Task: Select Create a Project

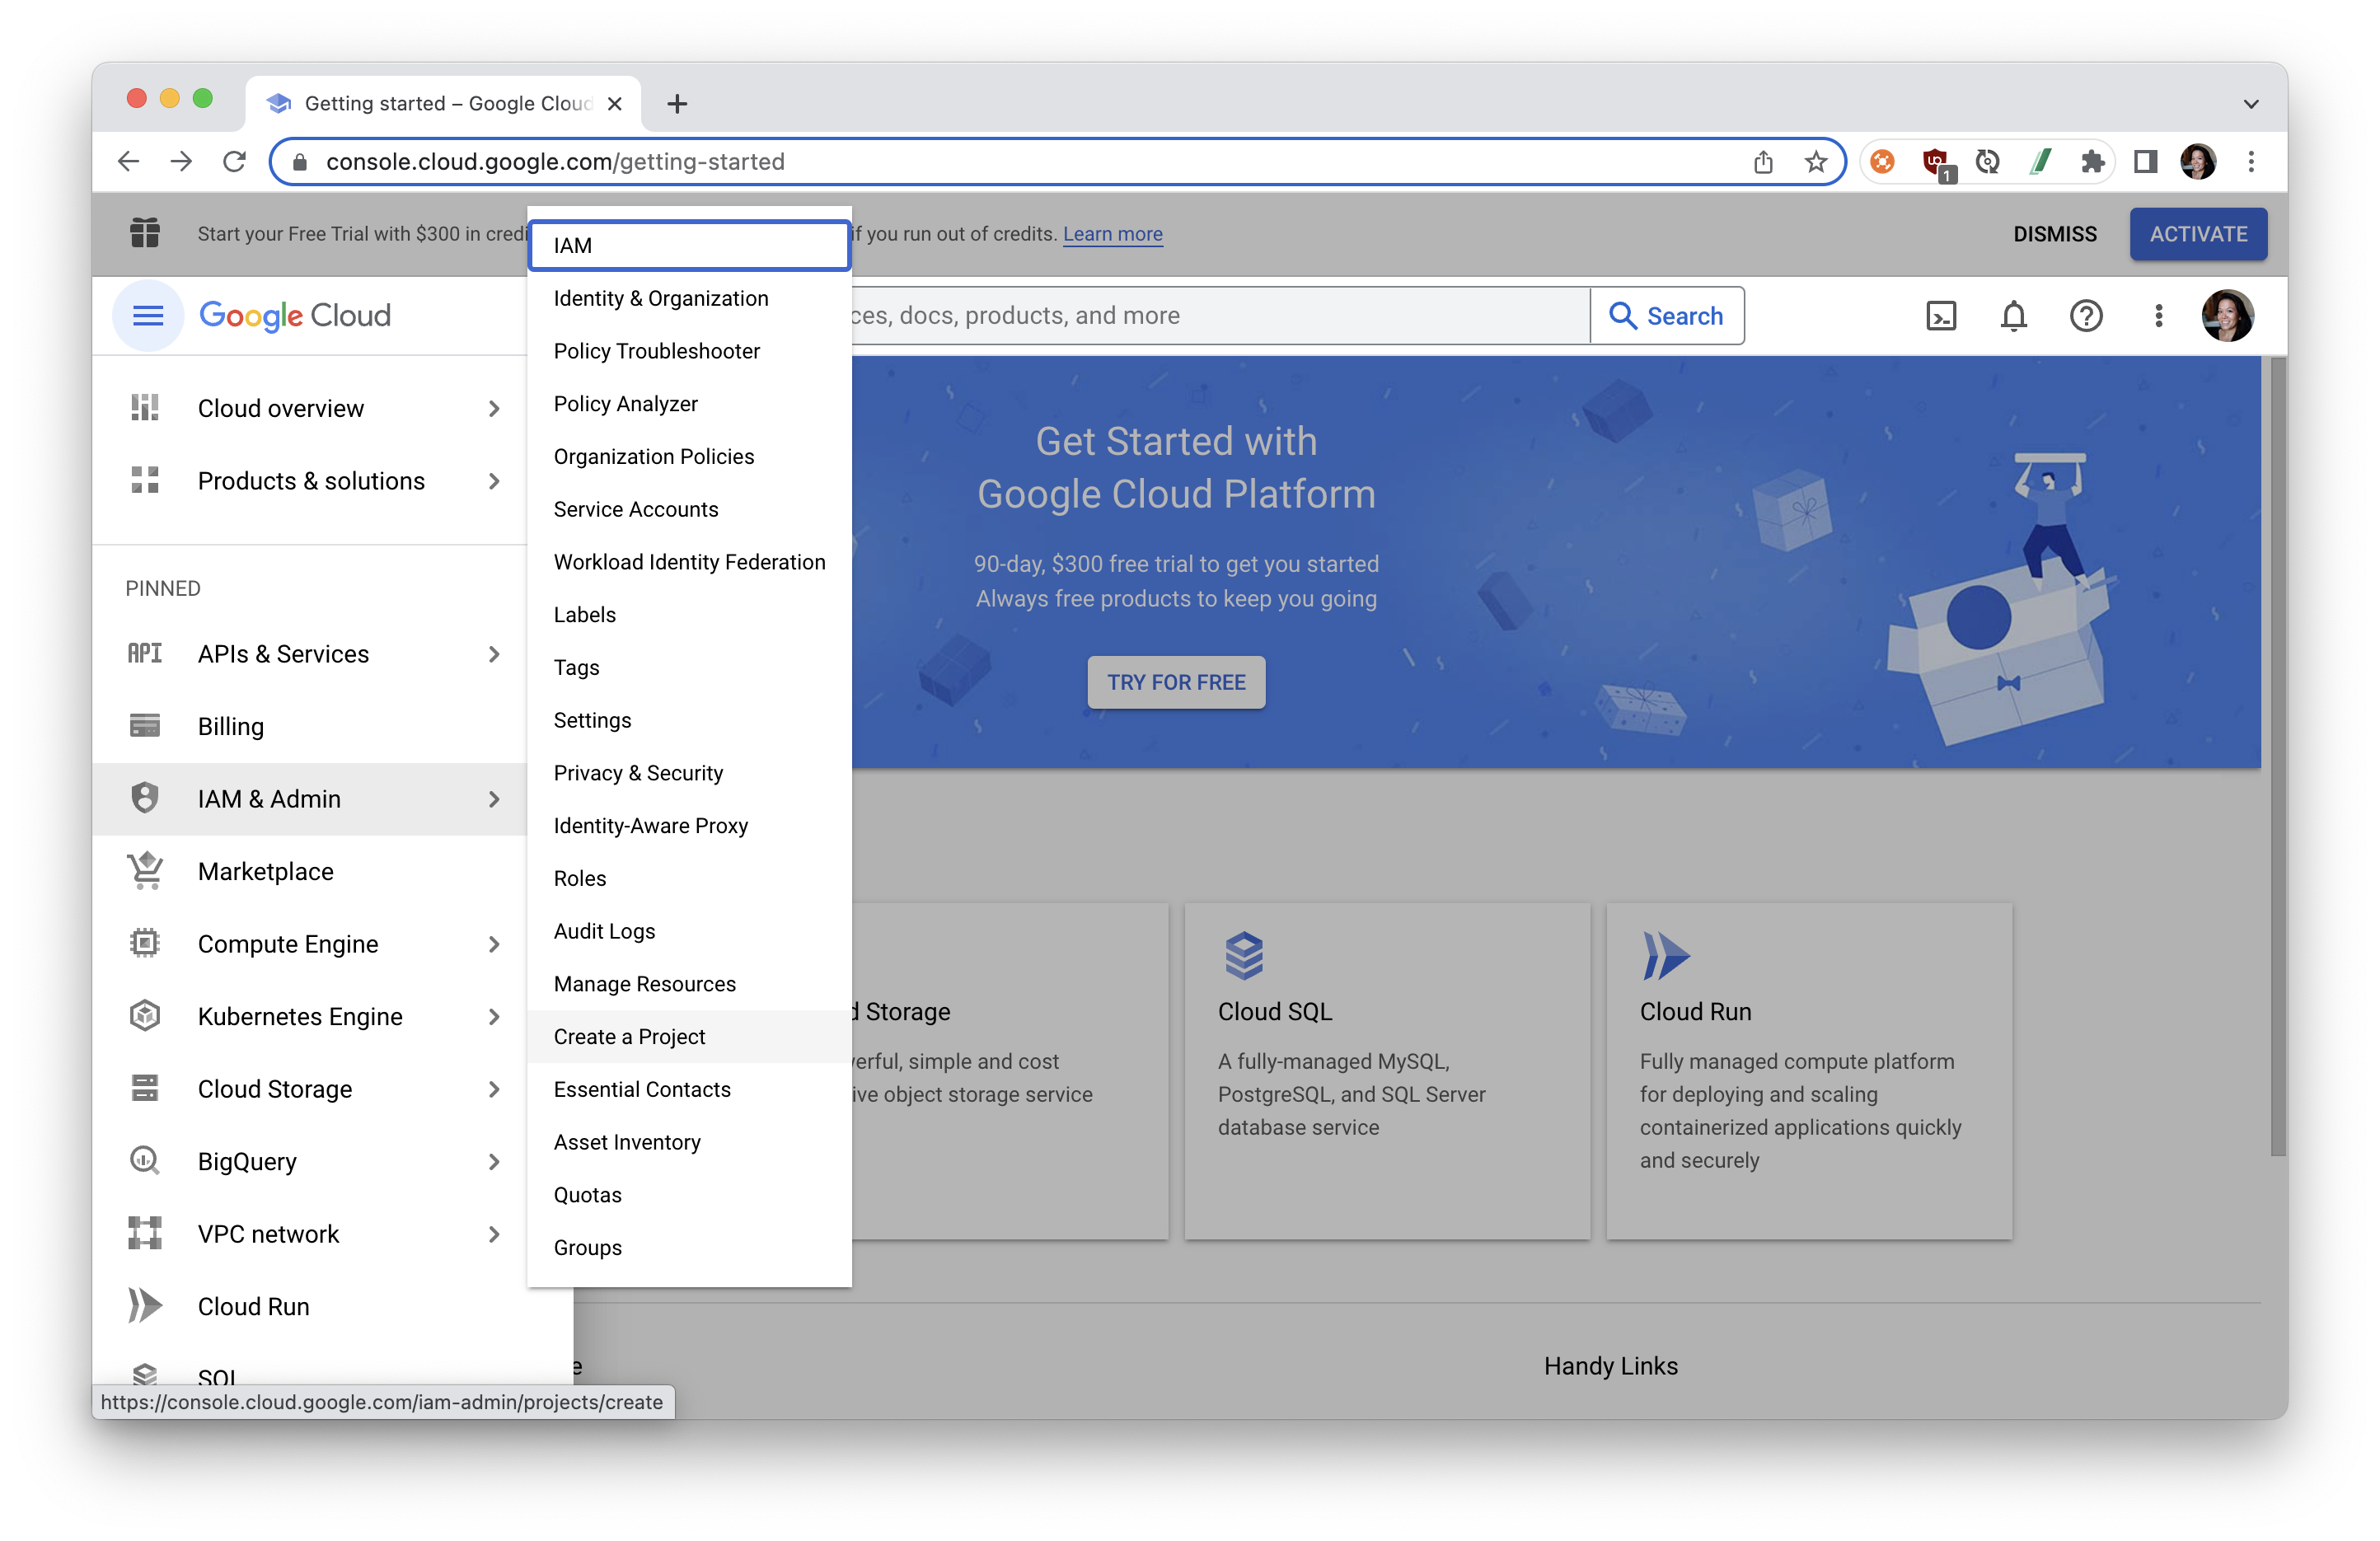Action: (x=689, y=1036)
